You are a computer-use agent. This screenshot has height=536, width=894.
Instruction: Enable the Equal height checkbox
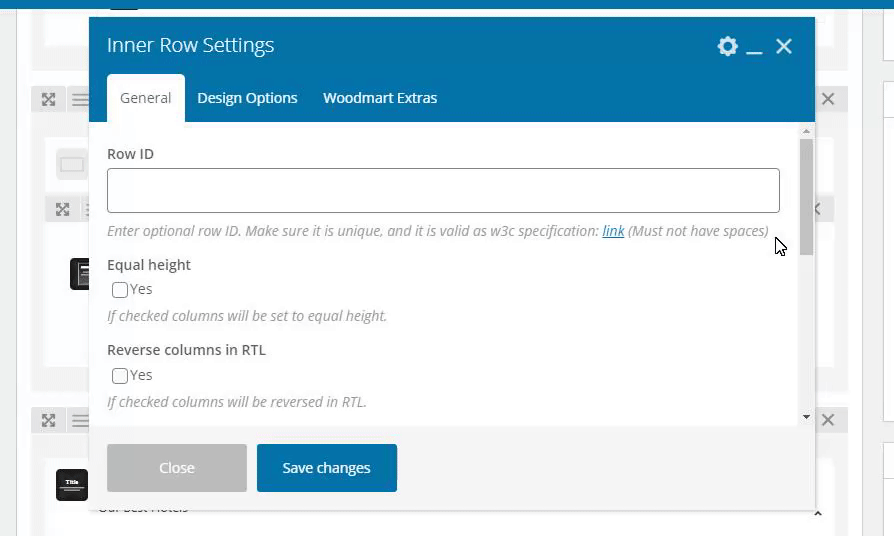(x=120, y=290)
